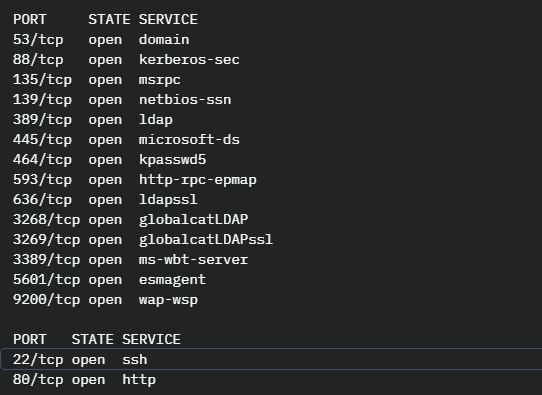Click the second STATE SERVICE header line
The image size is (542, 395).
[97, 339]
